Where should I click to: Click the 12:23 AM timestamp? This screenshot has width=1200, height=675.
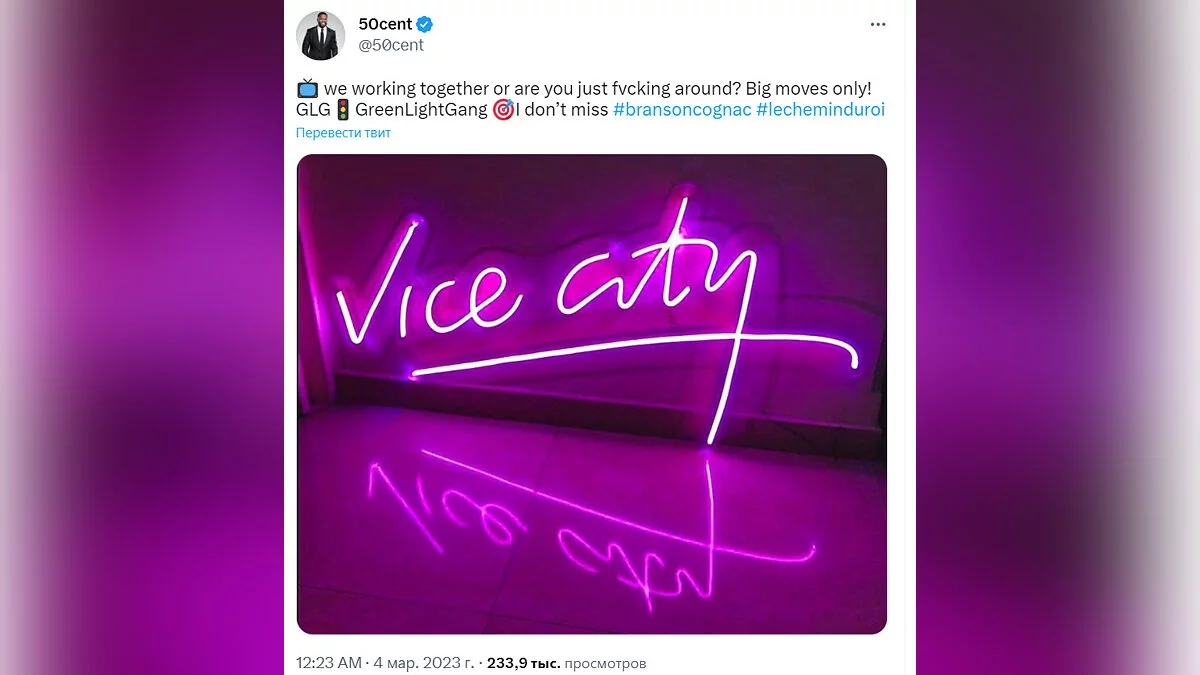[x=329, y=662]
